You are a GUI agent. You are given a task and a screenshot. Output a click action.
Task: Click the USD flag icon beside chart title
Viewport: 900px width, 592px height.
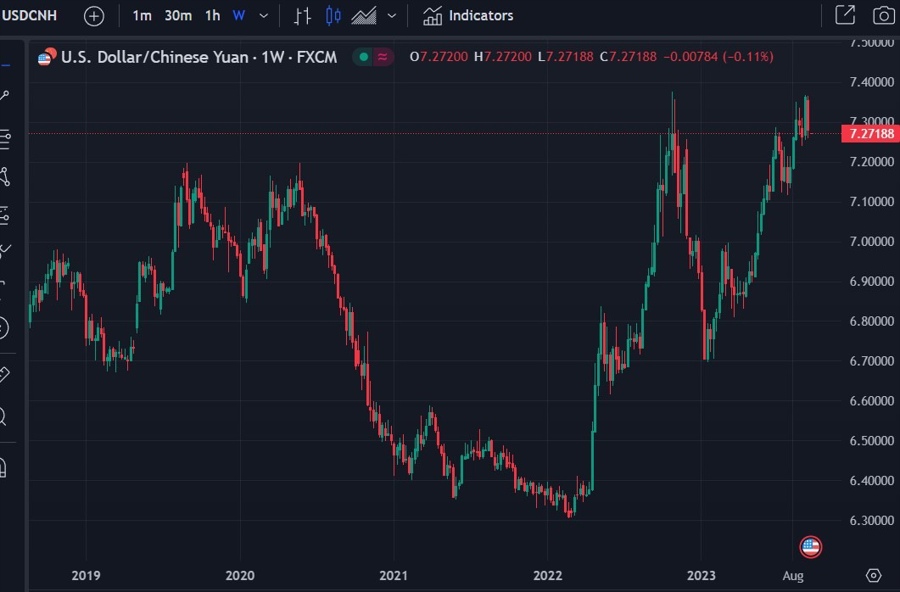46,57
